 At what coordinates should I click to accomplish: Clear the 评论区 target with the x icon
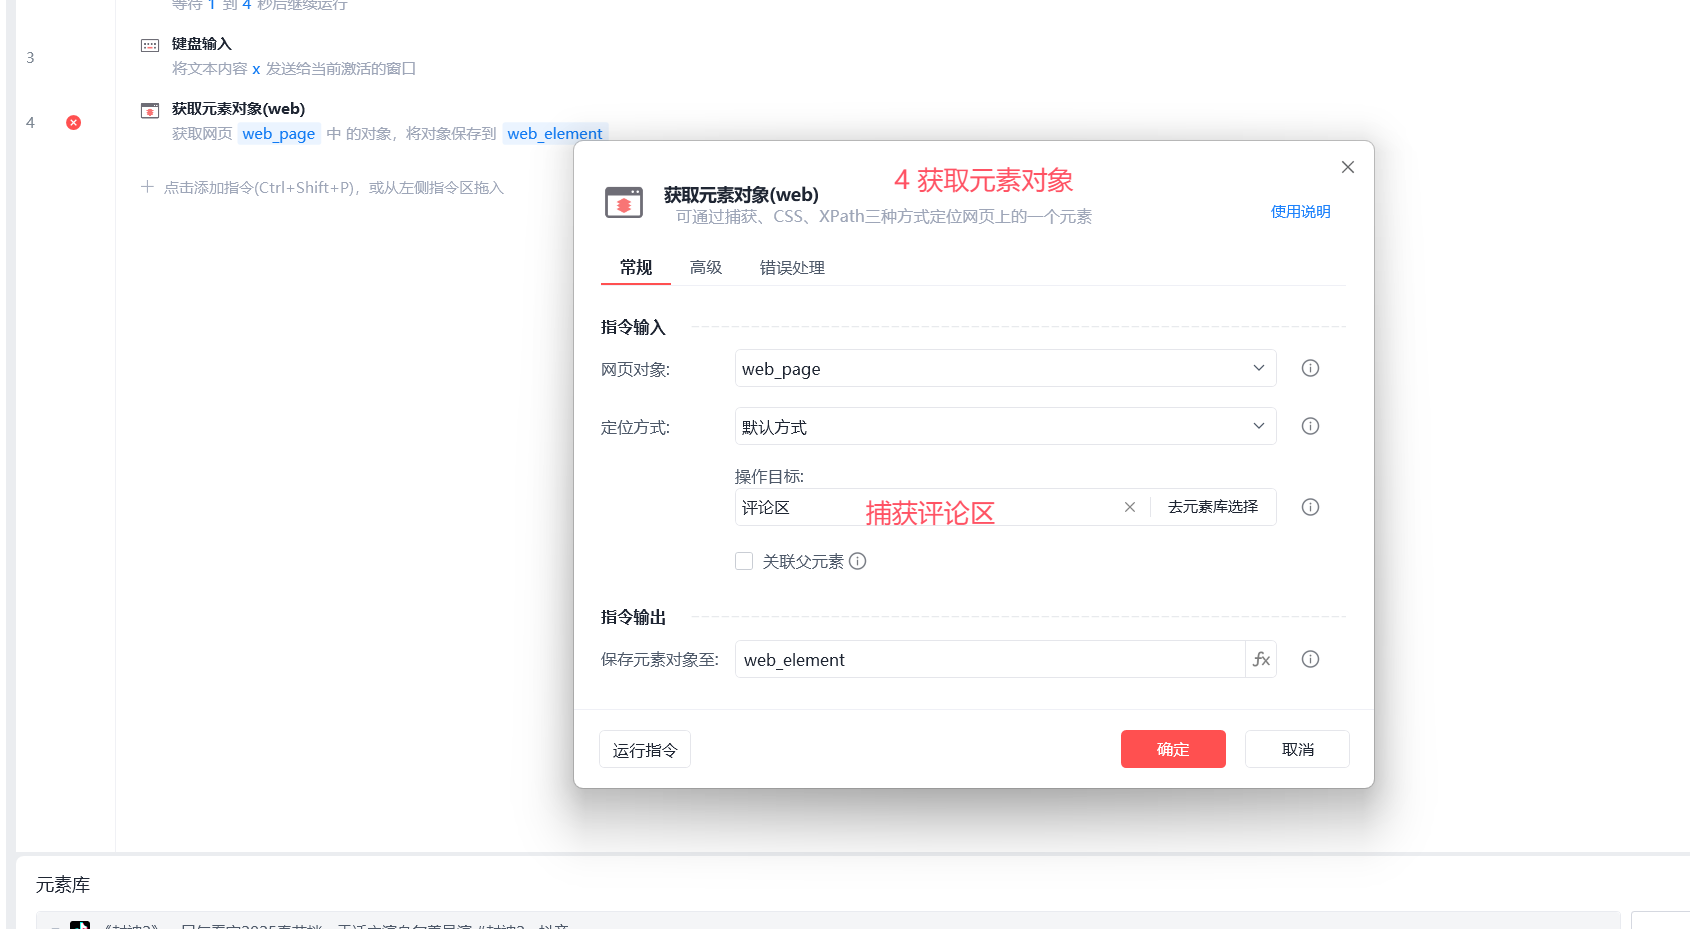pos(1130,507)
